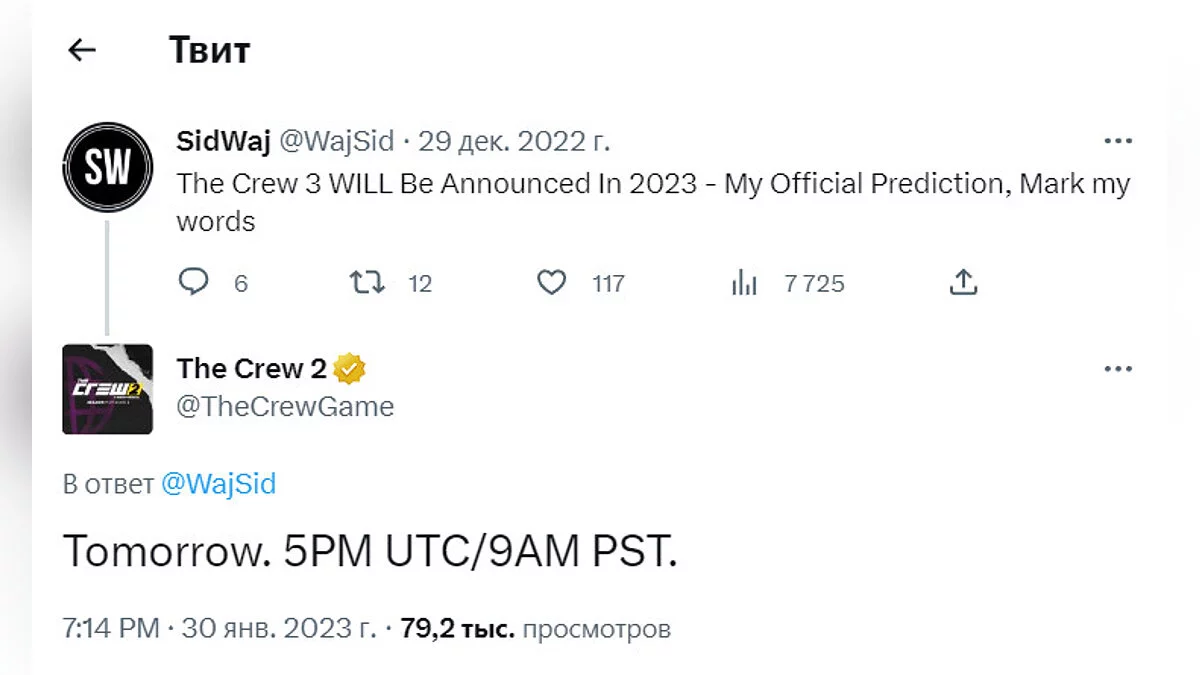Viewport: 1200px width, 675px height.
Task: Click The Crew 2 verified badge
Action: (350, 369)
